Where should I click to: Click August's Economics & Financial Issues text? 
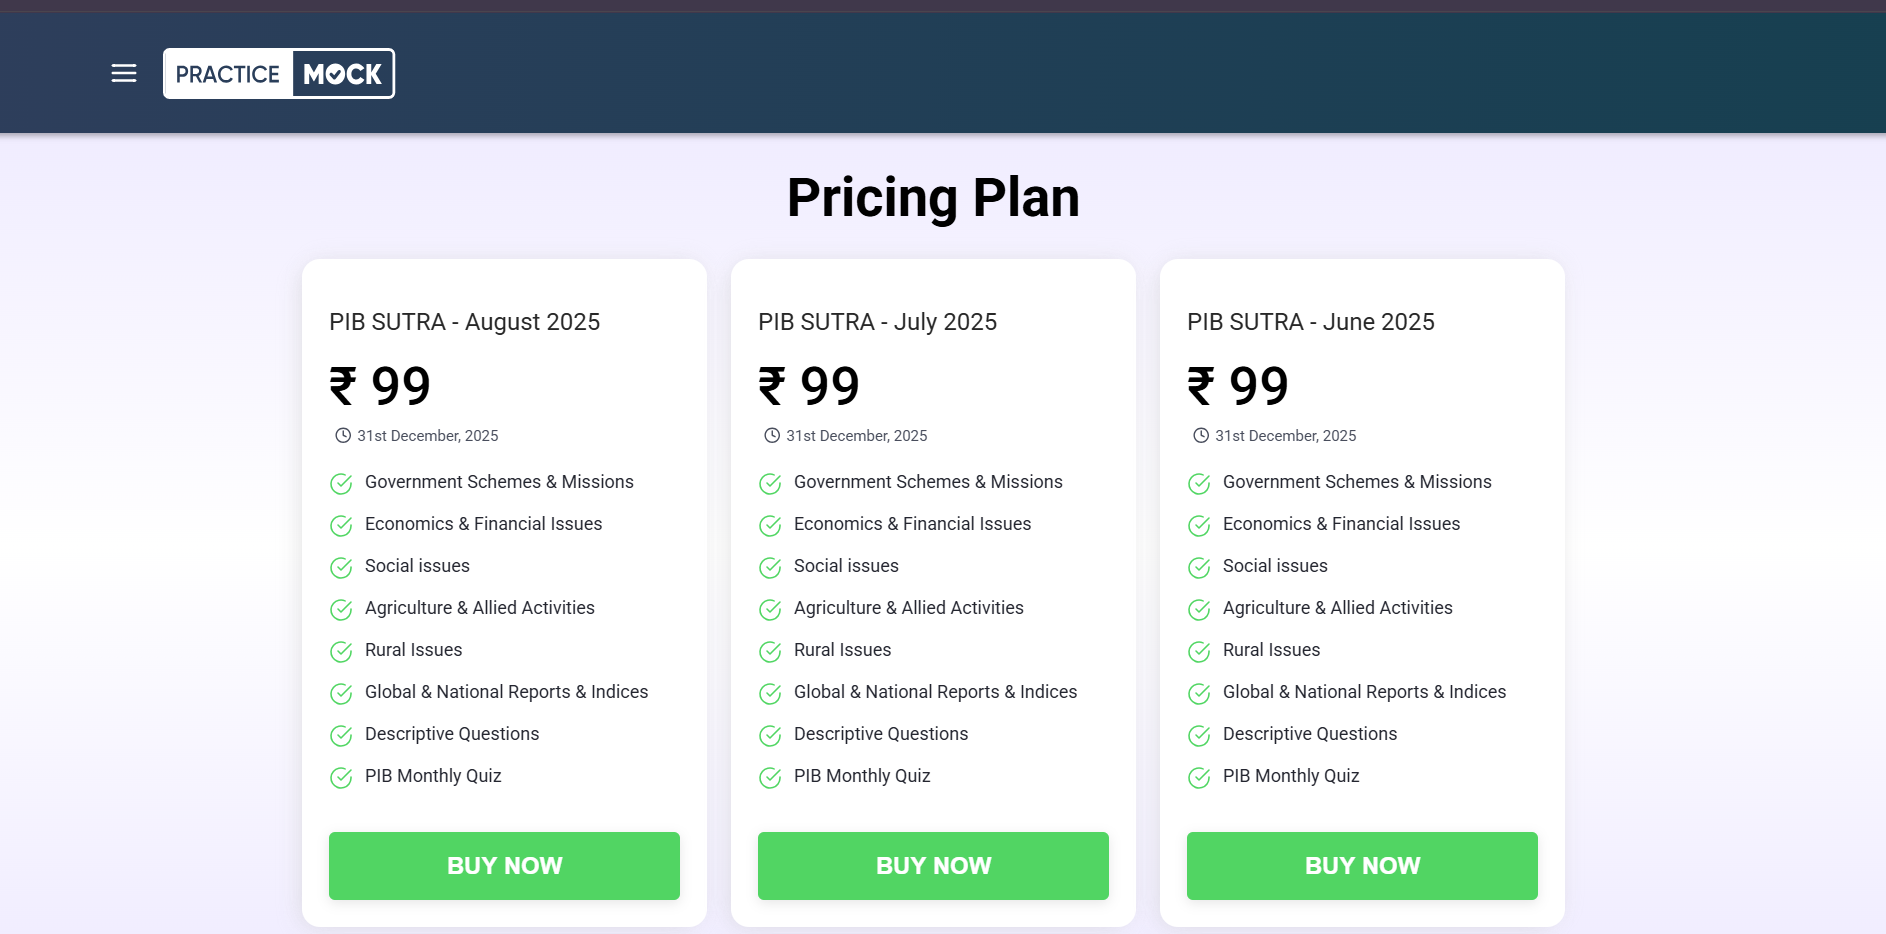[483, 524]
